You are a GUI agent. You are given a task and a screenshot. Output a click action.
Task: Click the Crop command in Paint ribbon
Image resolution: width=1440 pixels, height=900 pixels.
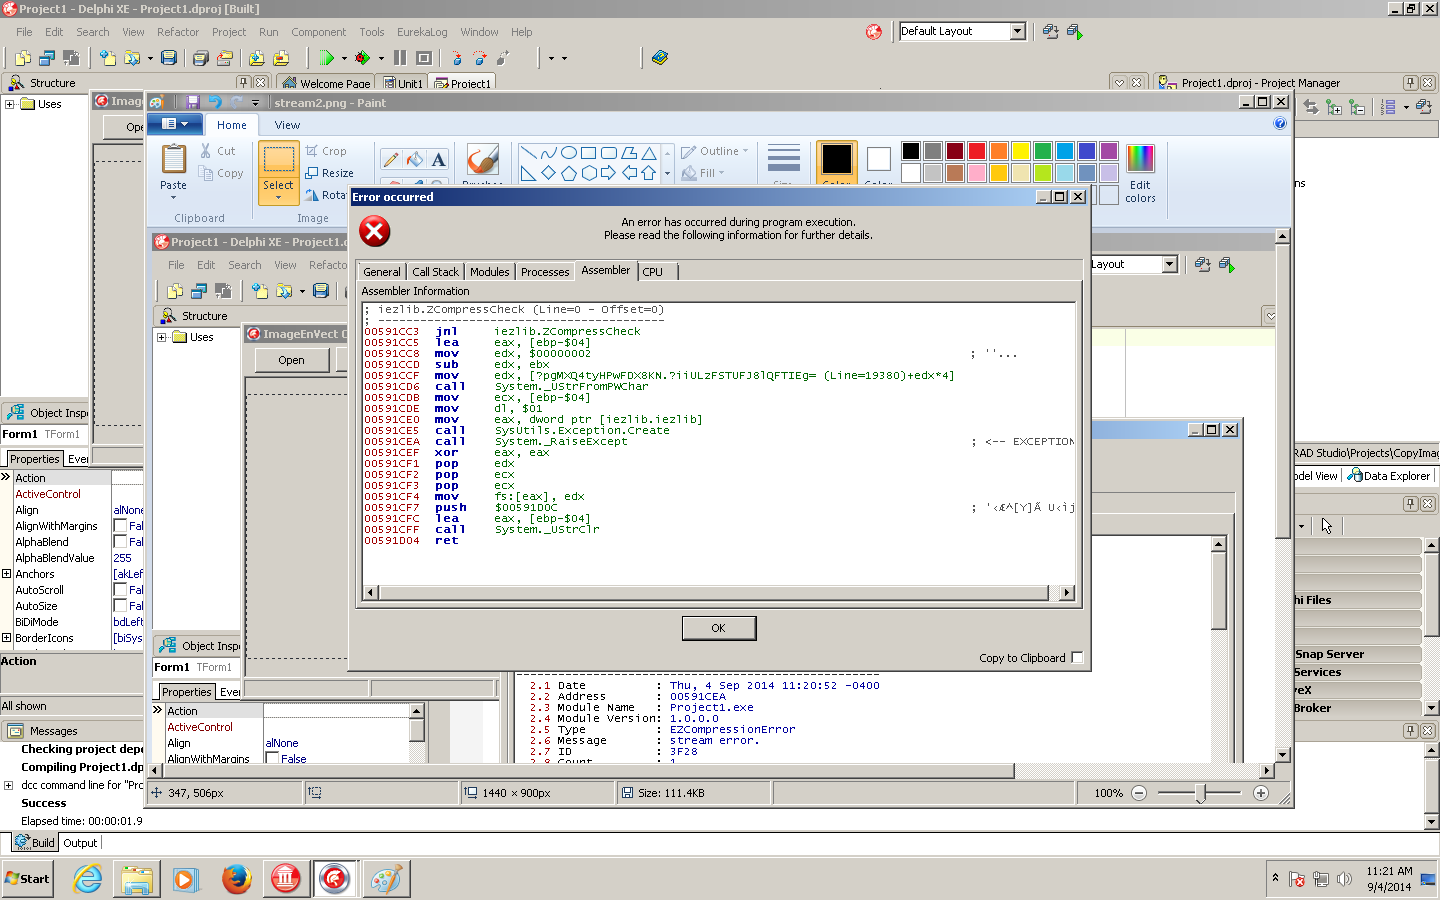point(327,151)
